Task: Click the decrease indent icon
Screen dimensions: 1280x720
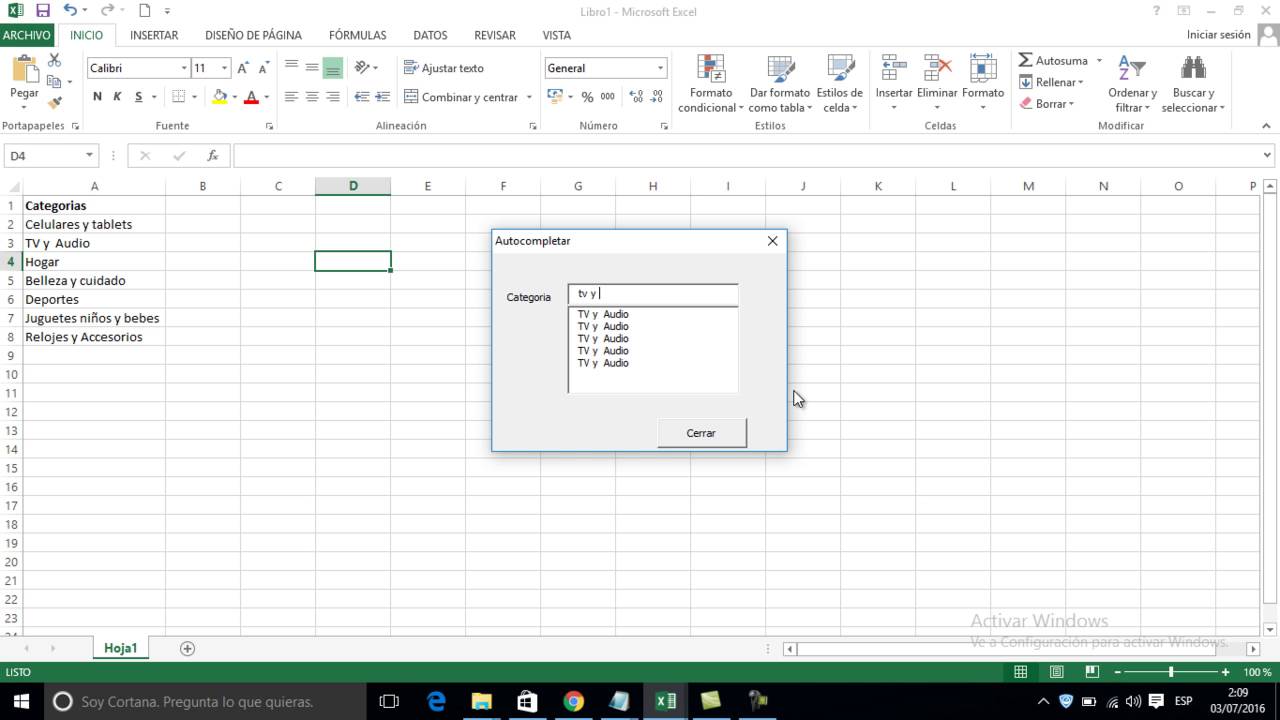Action: tap(362, 97)
